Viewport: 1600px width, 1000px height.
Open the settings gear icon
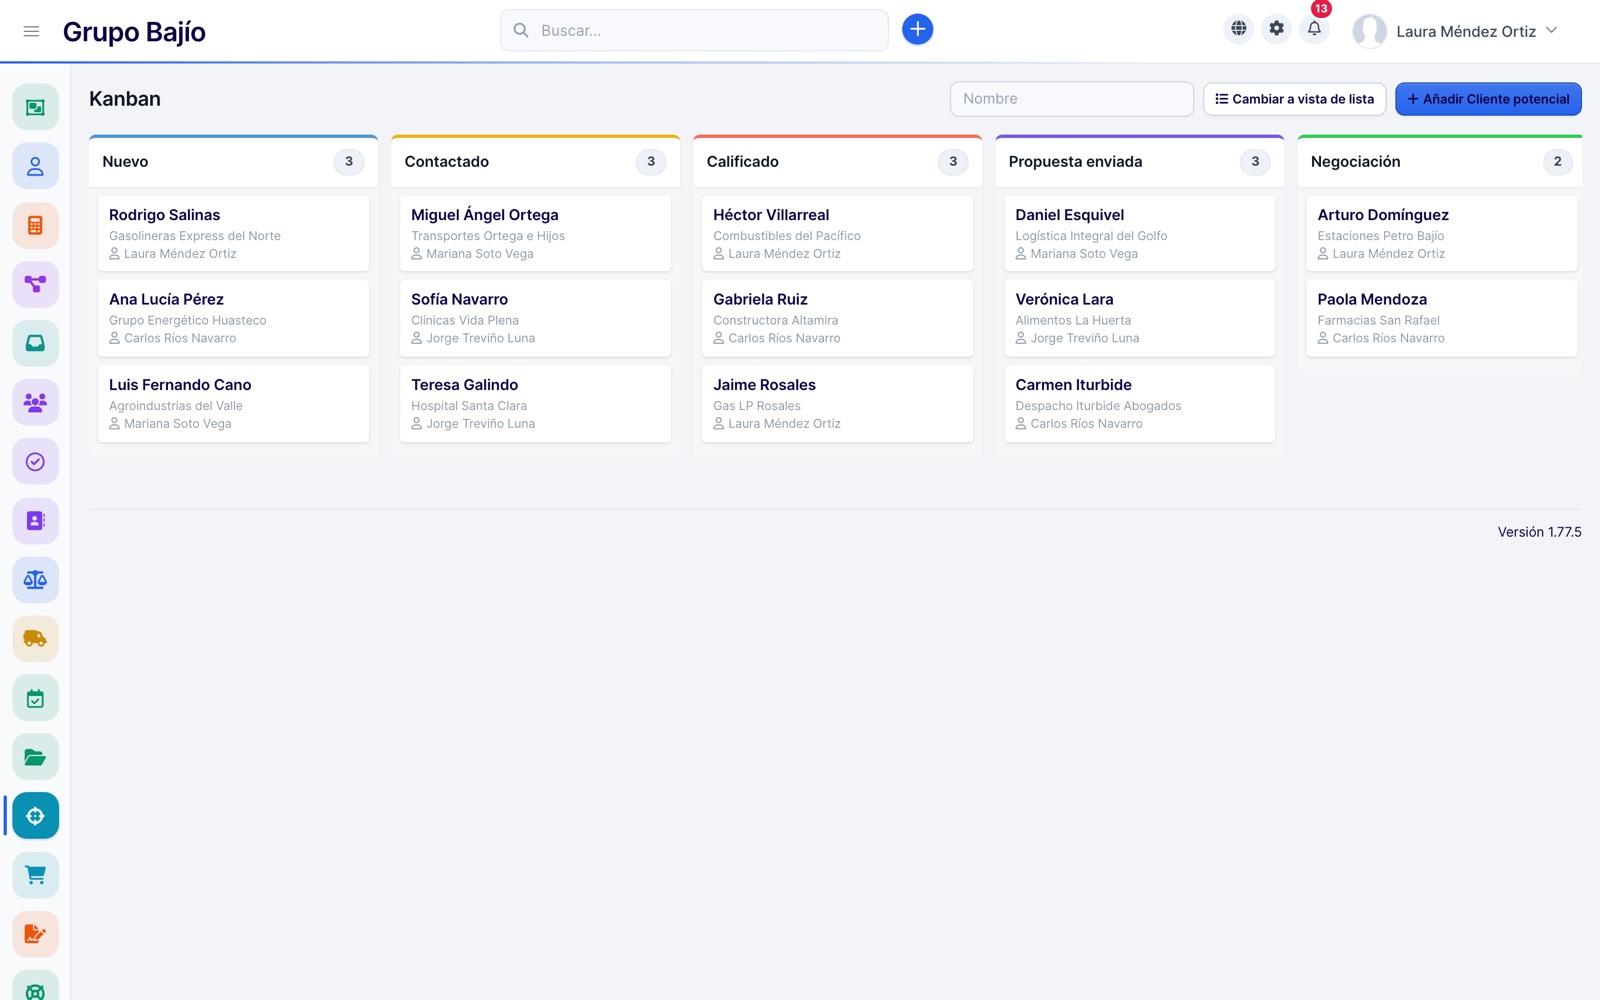tap(1276, 29)
